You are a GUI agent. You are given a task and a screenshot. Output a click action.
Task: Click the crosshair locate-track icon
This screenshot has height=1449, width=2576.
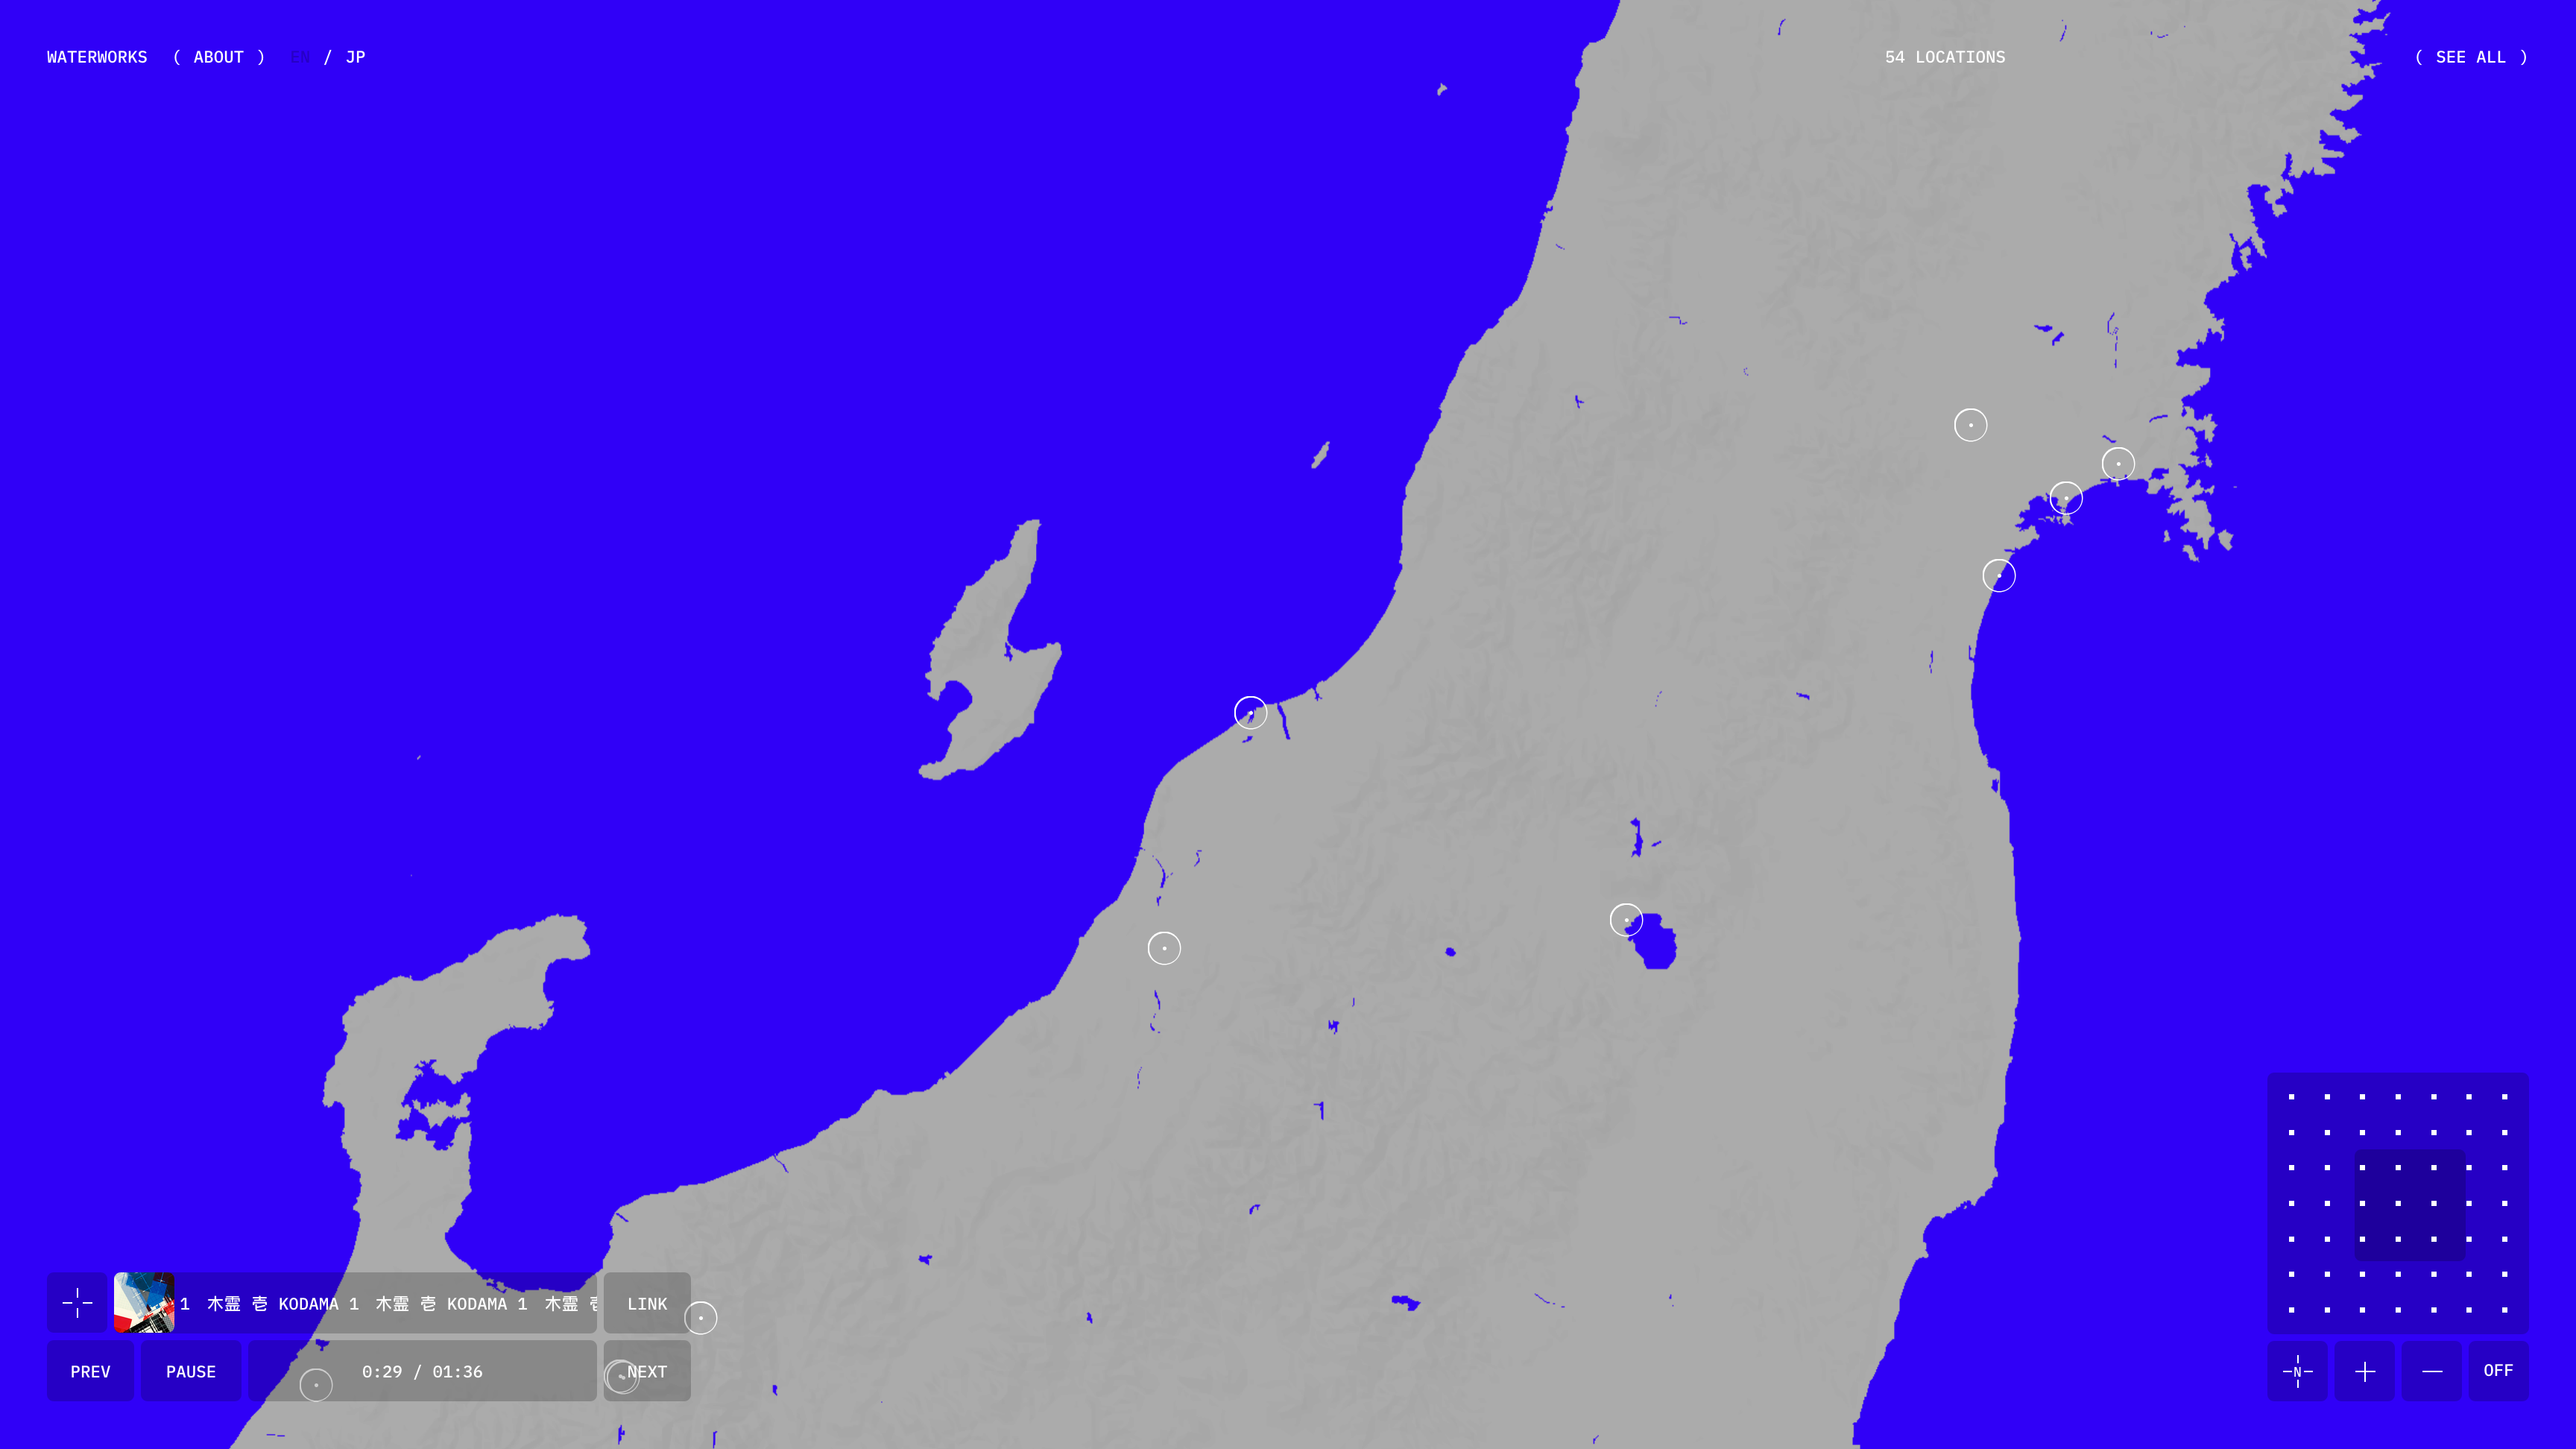pyautogui.click(x=77, y=1303)
